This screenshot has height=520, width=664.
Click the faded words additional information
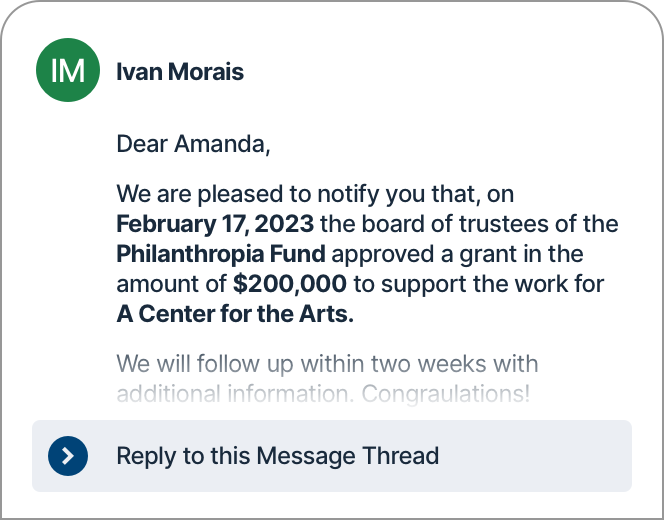(235, 394)
